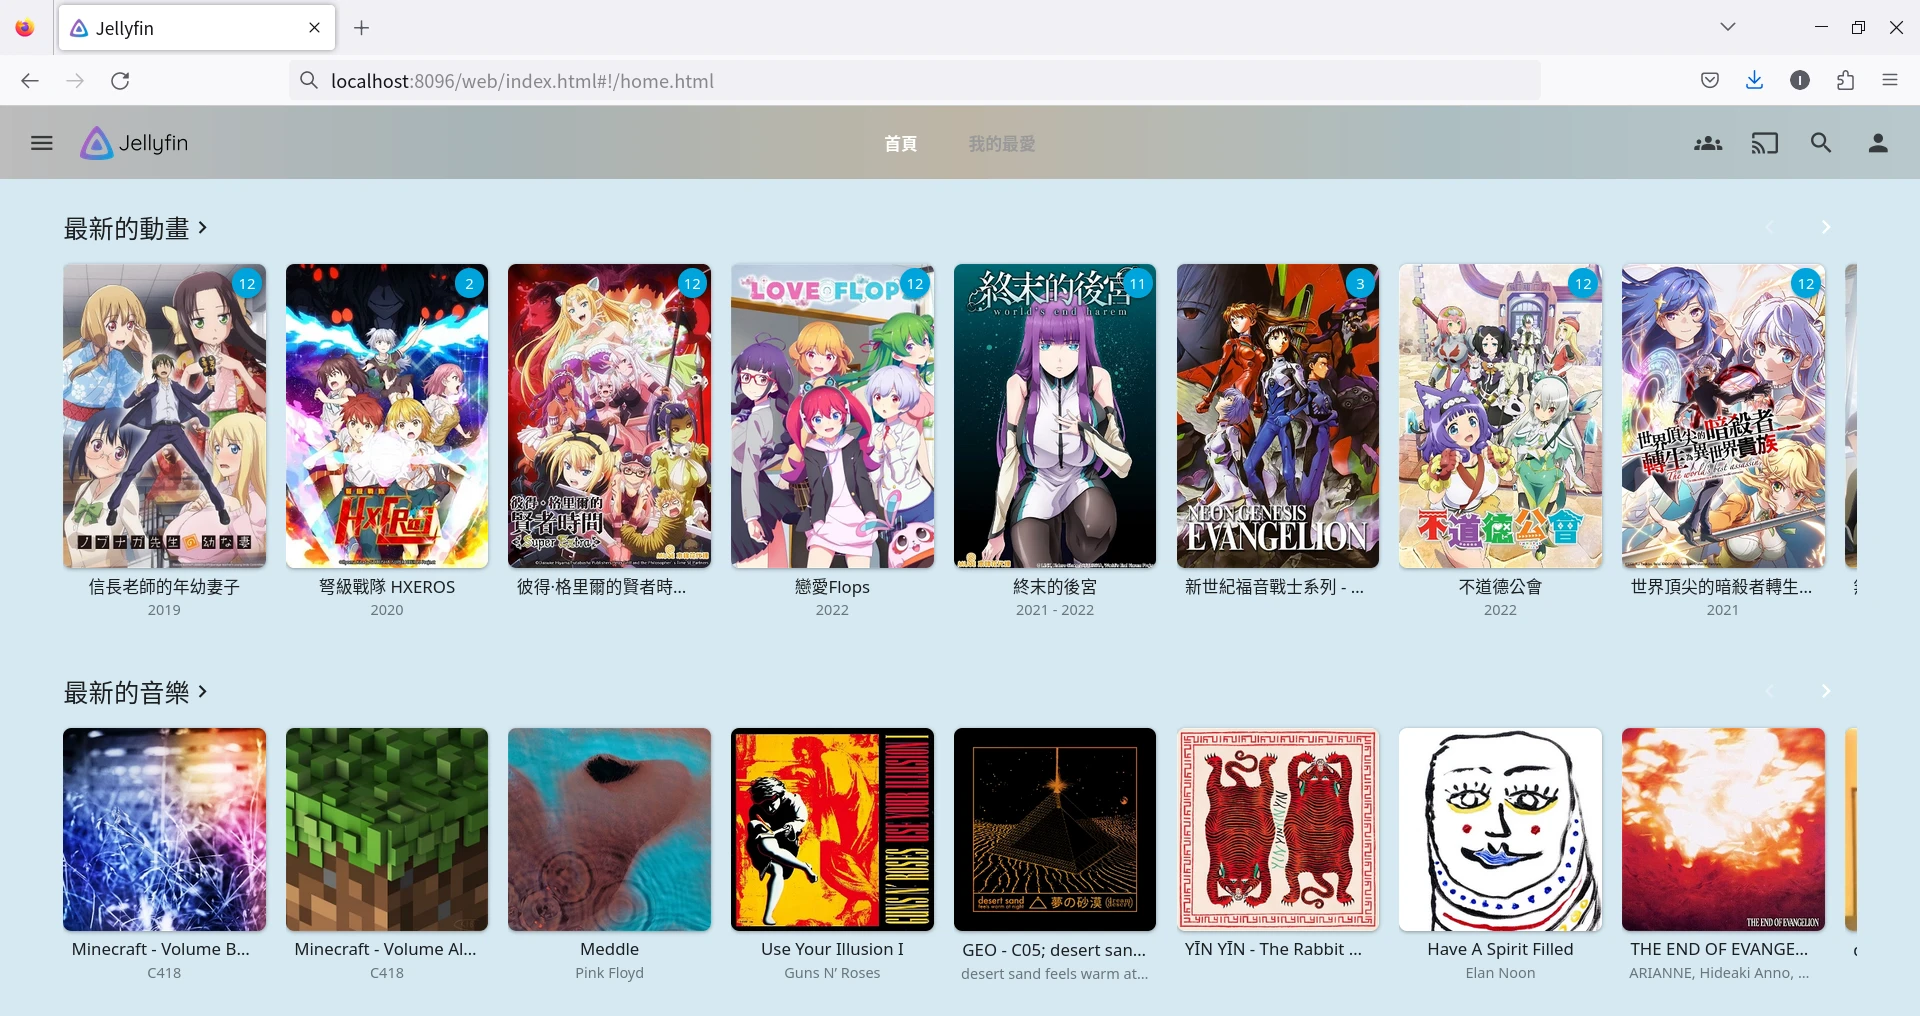Open the GEO desert sand album cover
The width and height of the screenshot is (1920, 1016).
pyautogui.click(x=1055, y=830)
